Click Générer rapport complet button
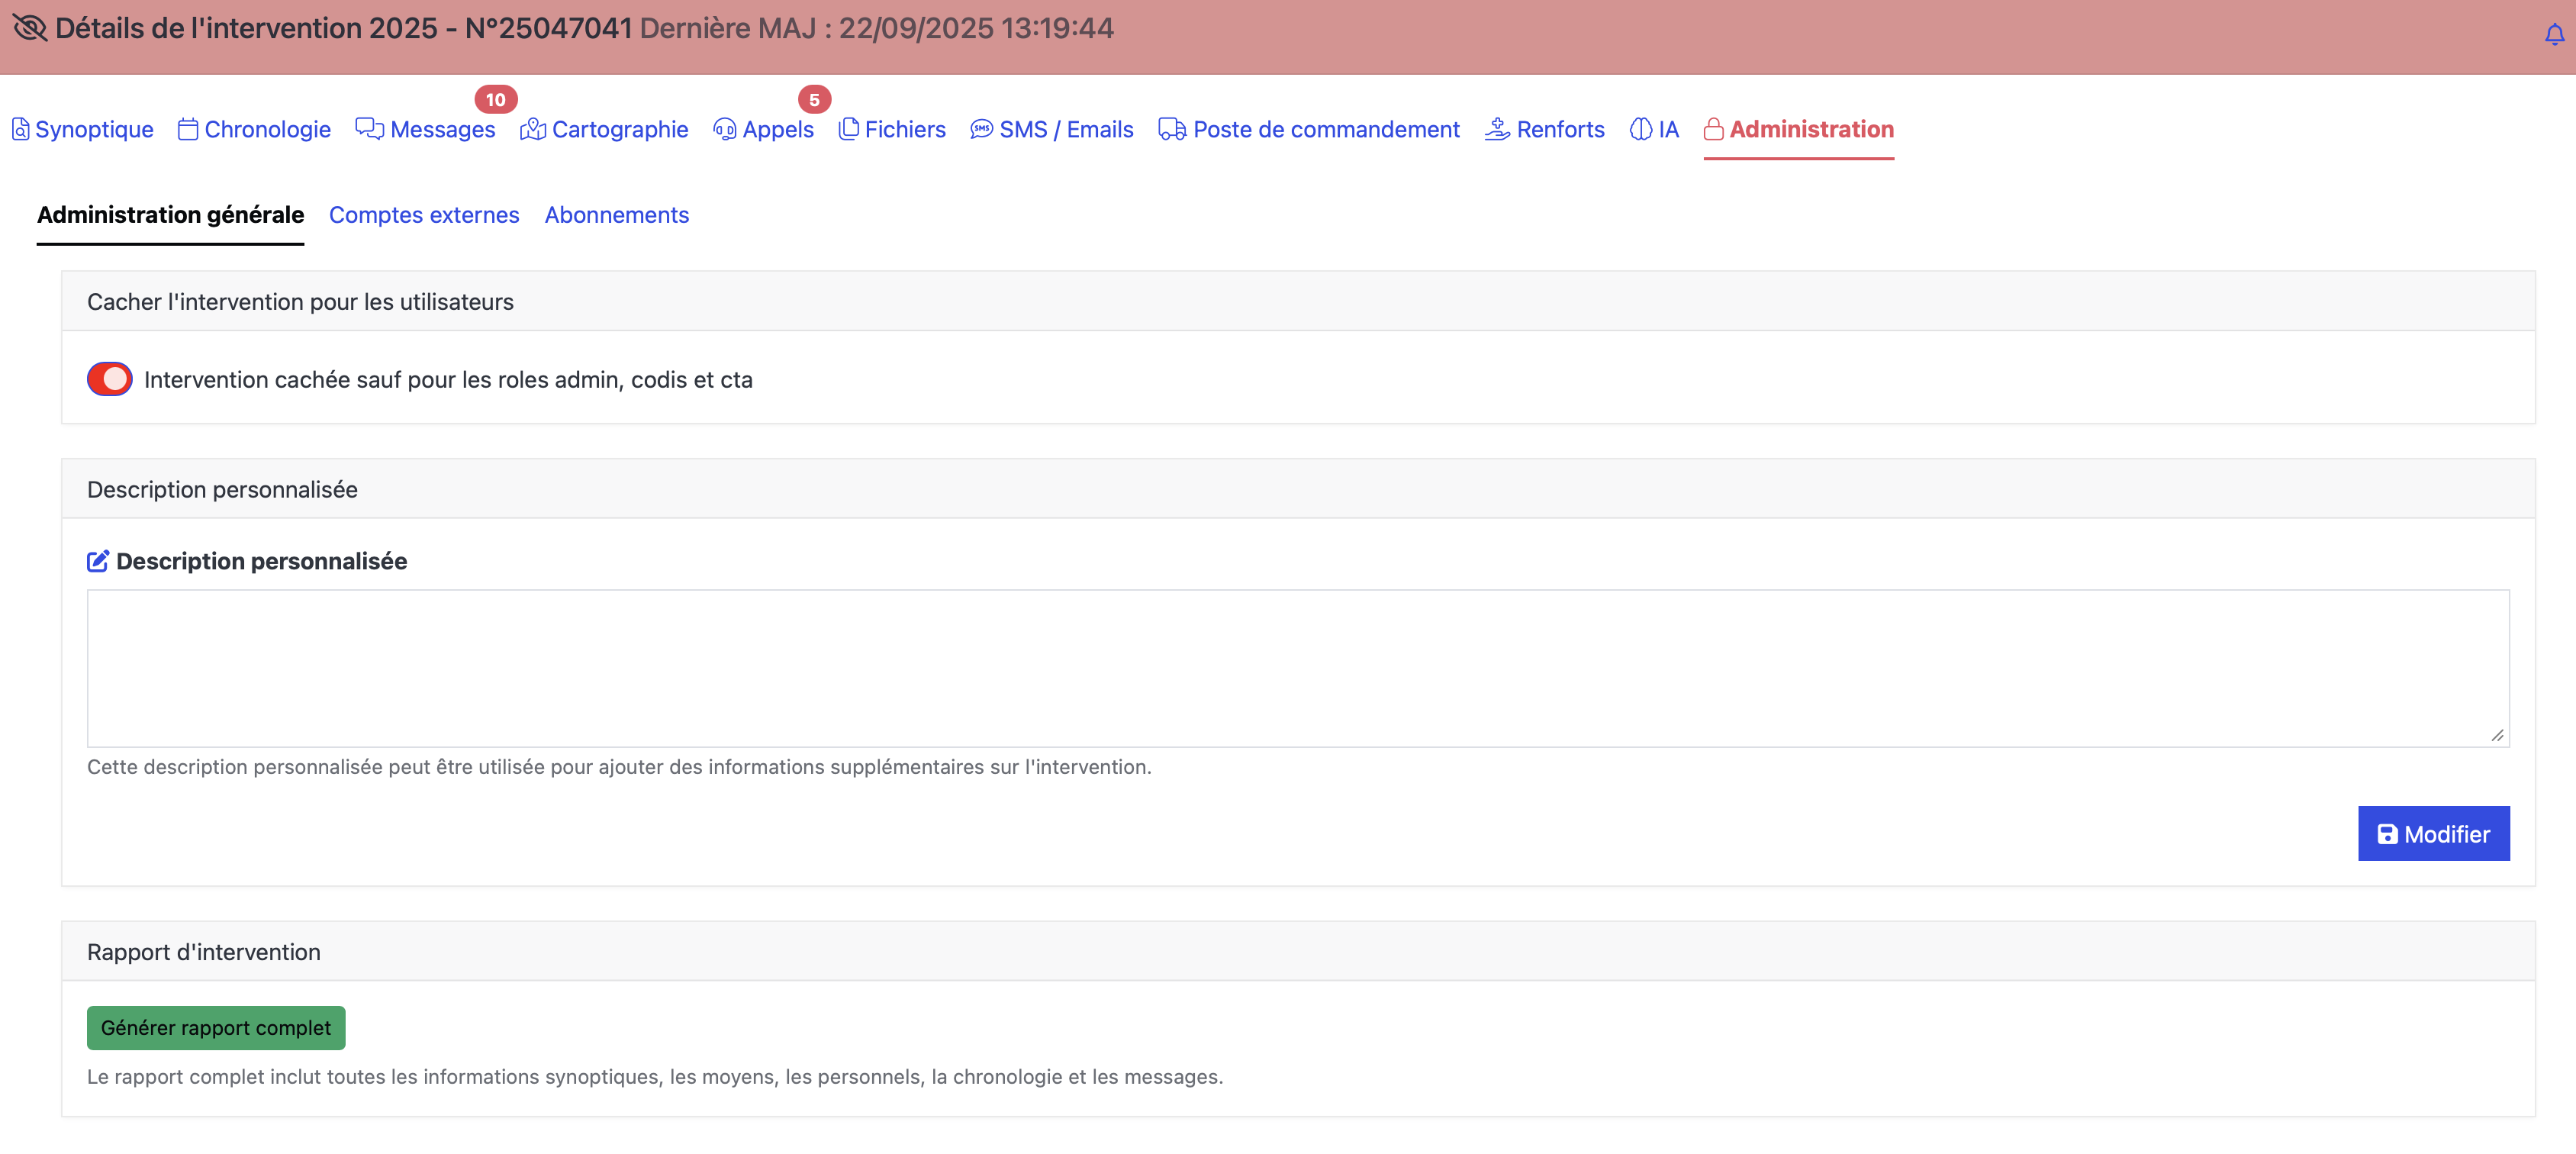The image size is (2576, 1154). tap(216, 1028)
